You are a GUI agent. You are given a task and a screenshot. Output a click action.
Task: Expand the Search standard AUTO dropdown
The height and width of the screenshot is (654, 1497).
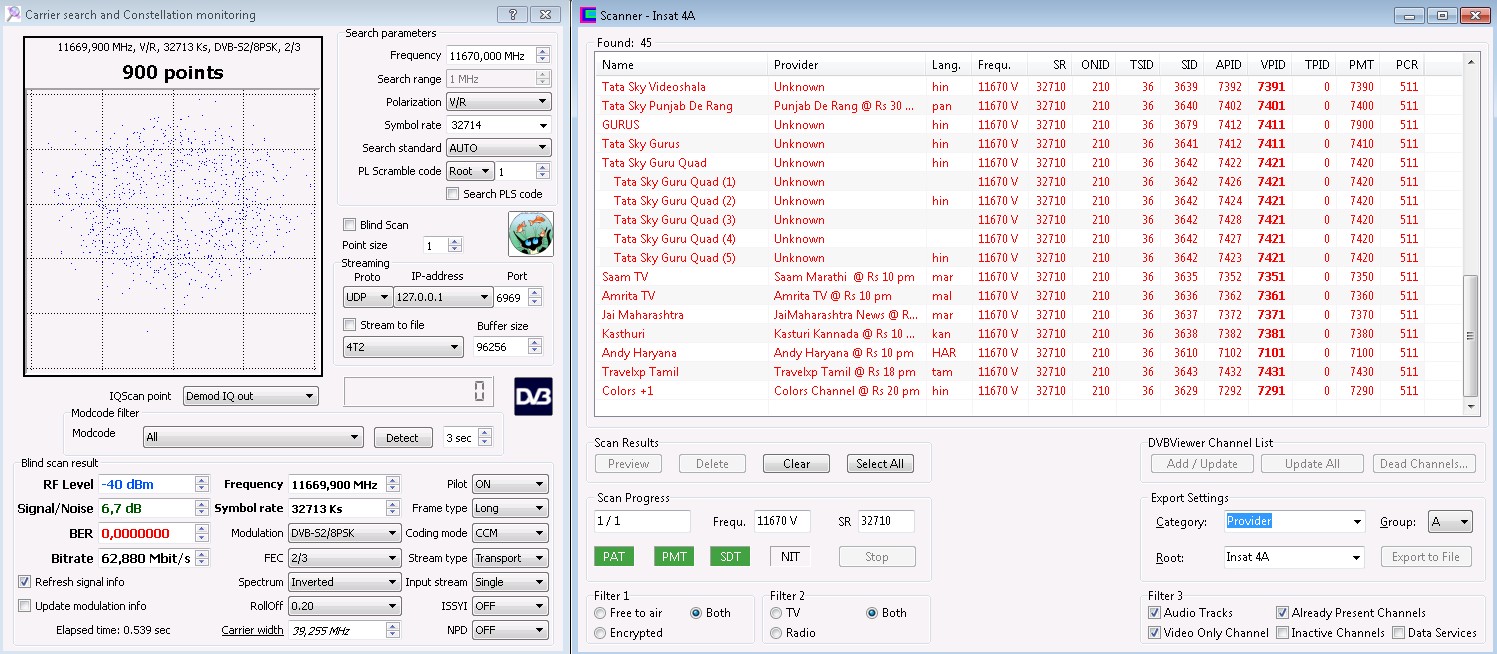pyautogui.click(x=498, y=148)
